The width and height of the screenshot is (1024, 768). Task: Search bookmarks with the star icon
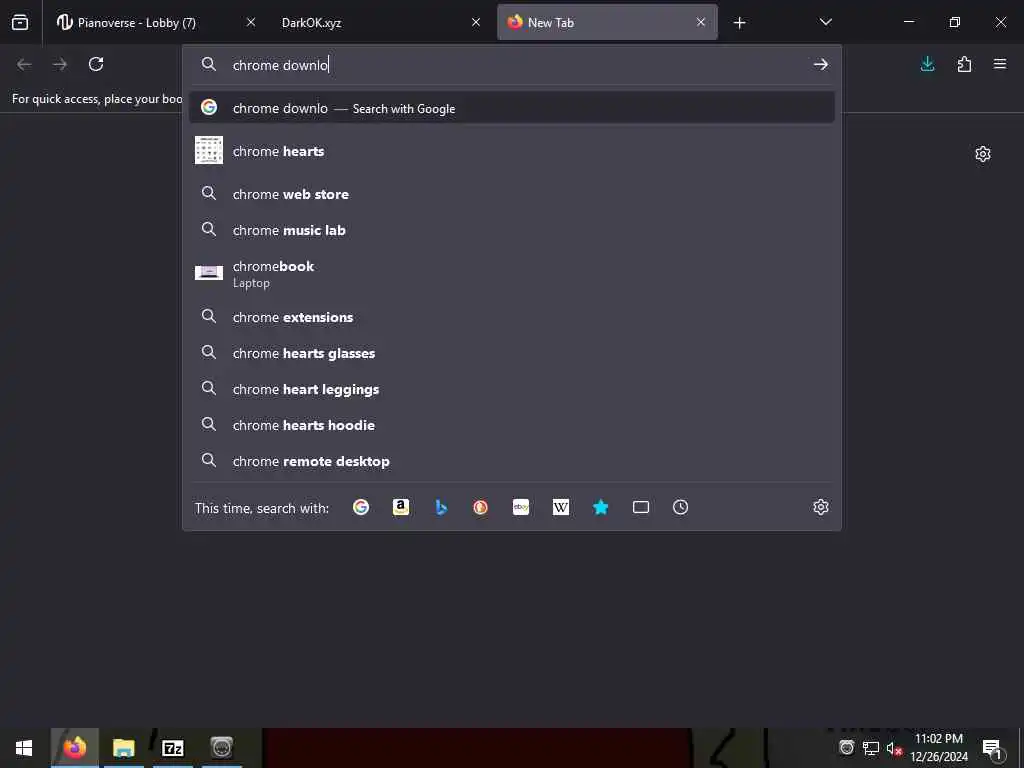pos(601,507)
